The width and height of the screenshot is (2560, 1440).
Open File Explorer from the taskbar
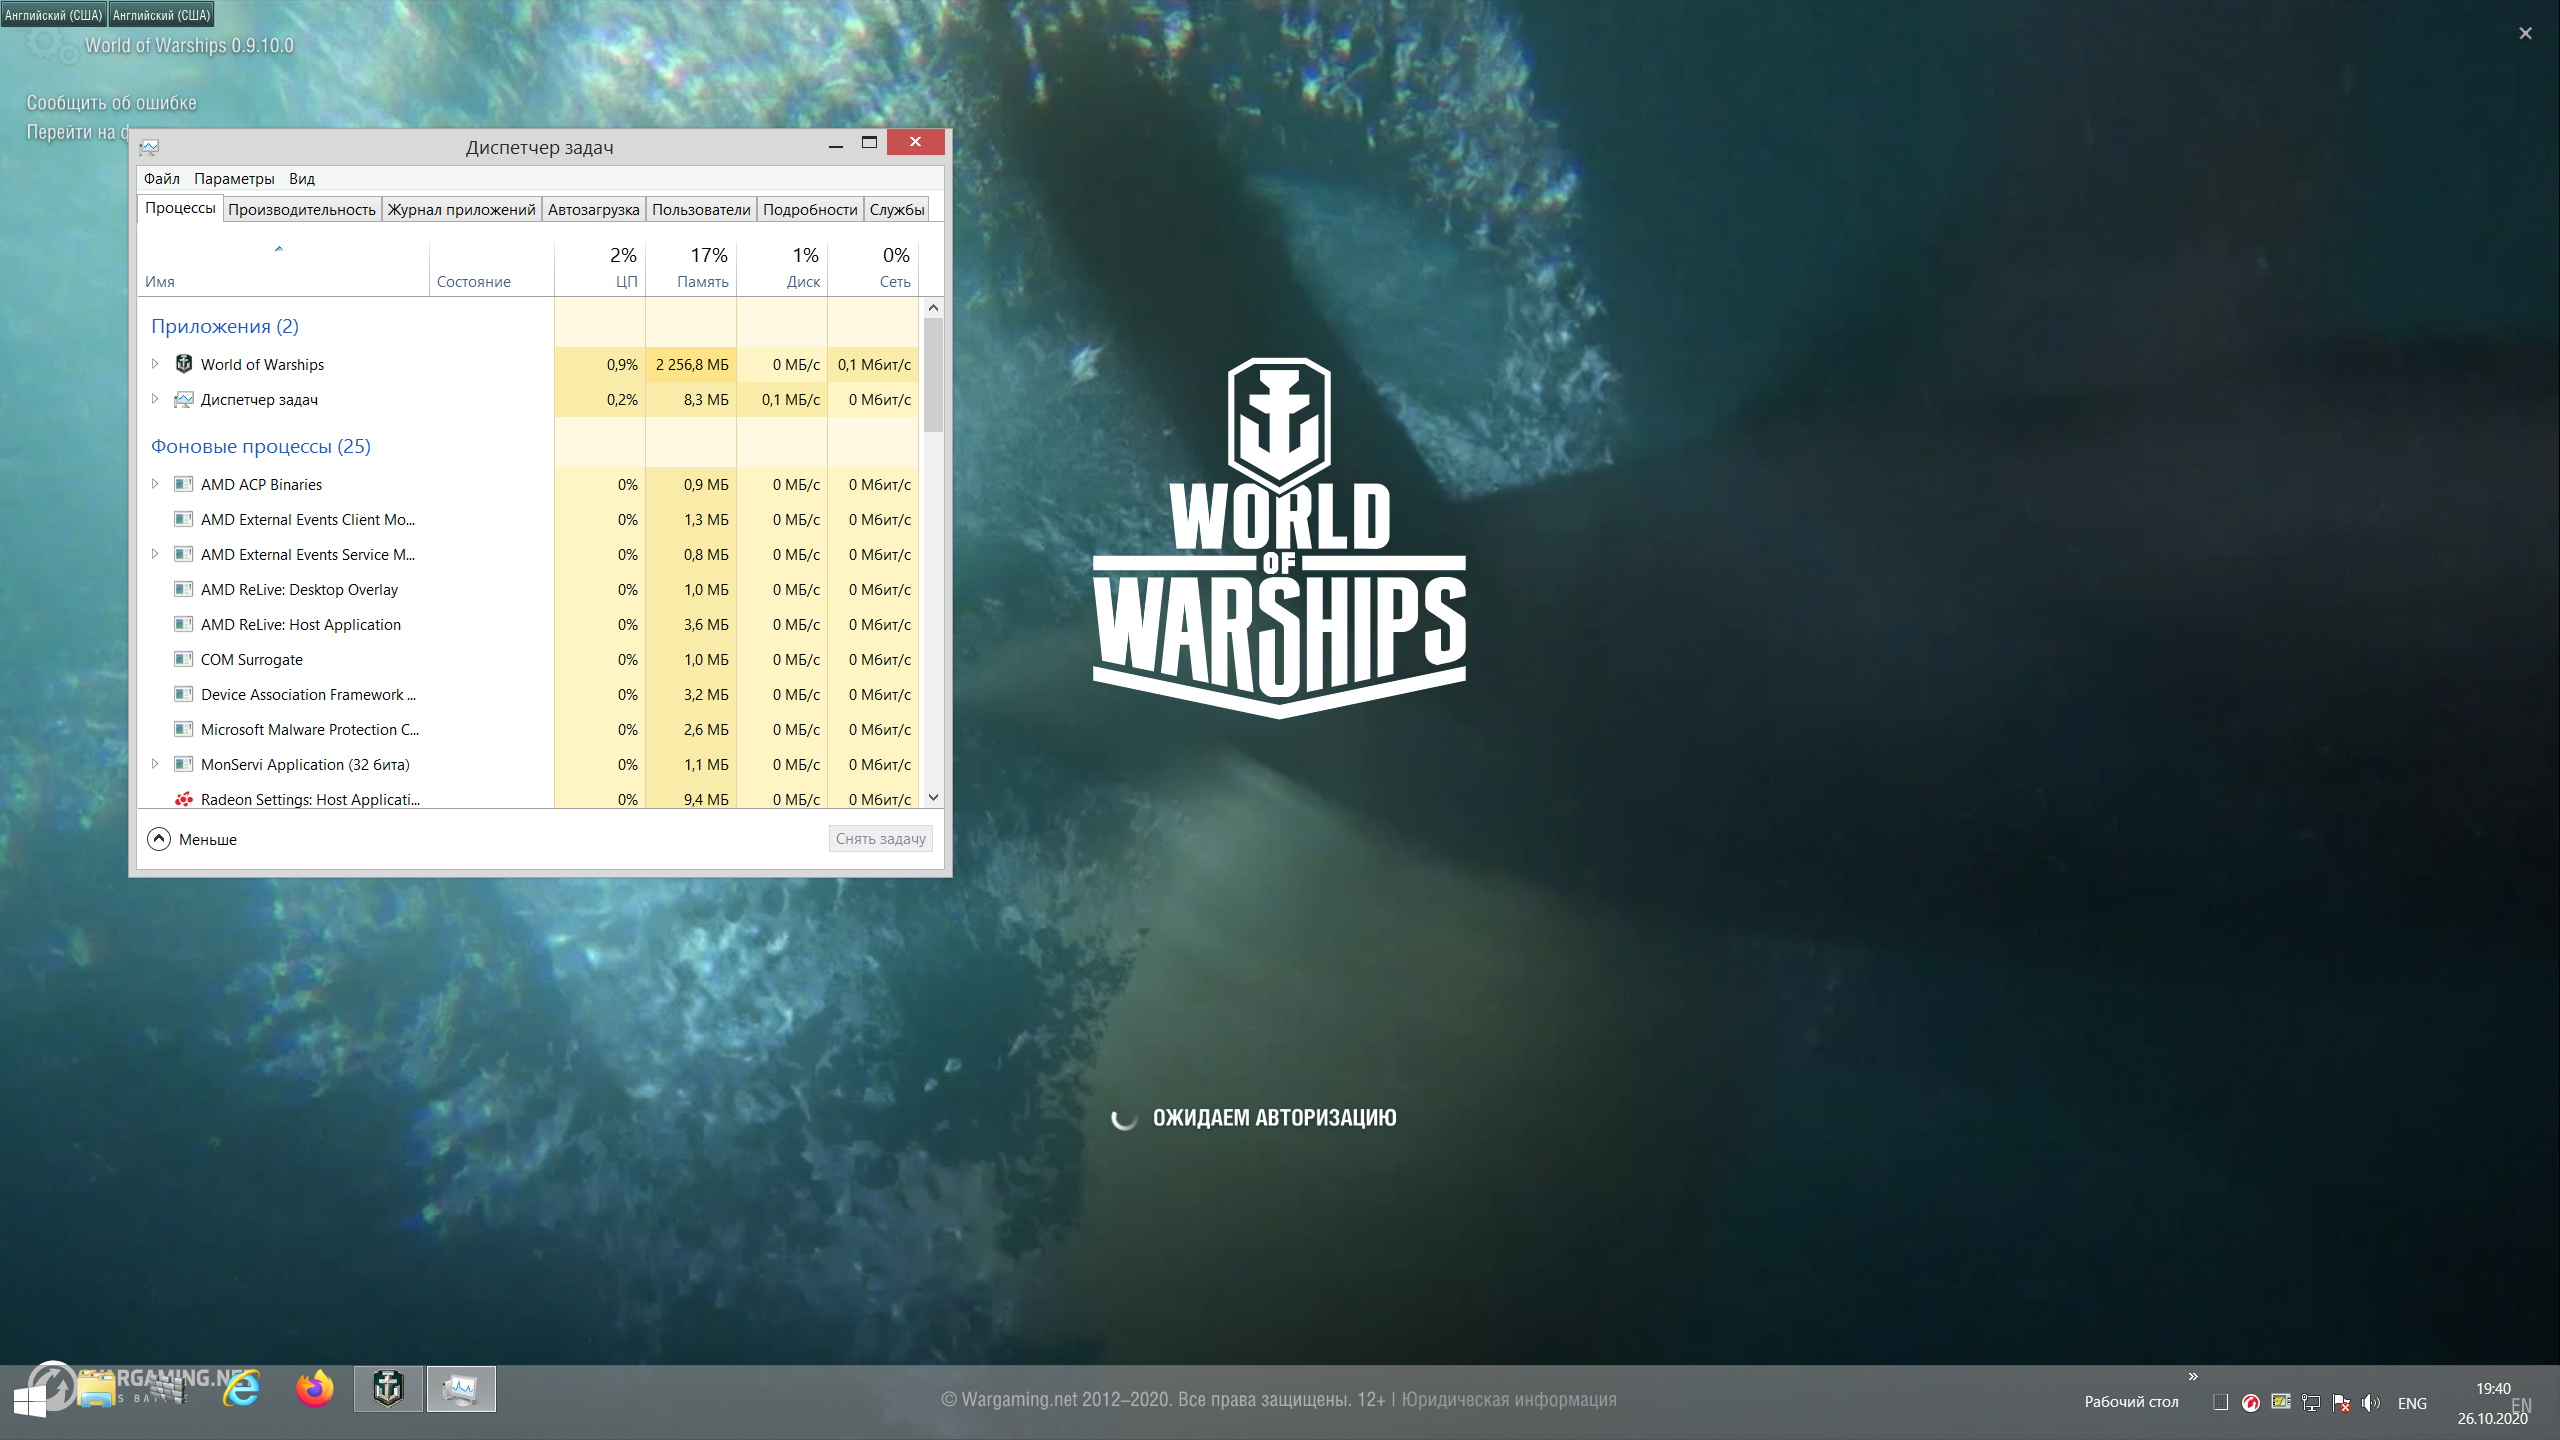96,1390
